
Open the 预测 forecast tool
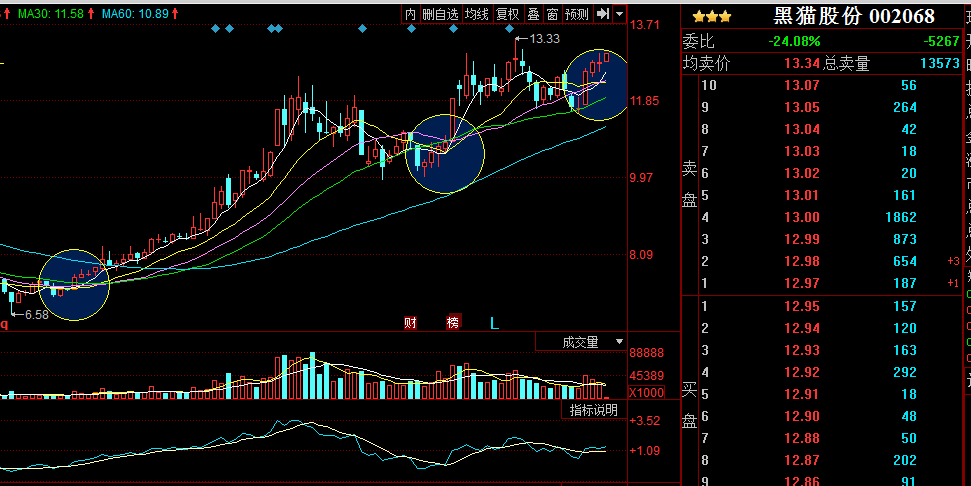(577, 14)
